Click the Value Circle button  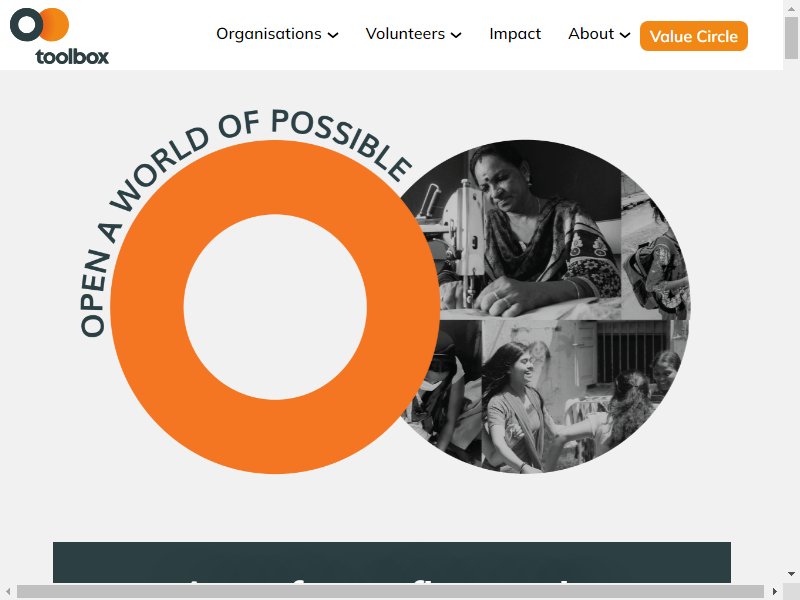[x=694, y=36]
